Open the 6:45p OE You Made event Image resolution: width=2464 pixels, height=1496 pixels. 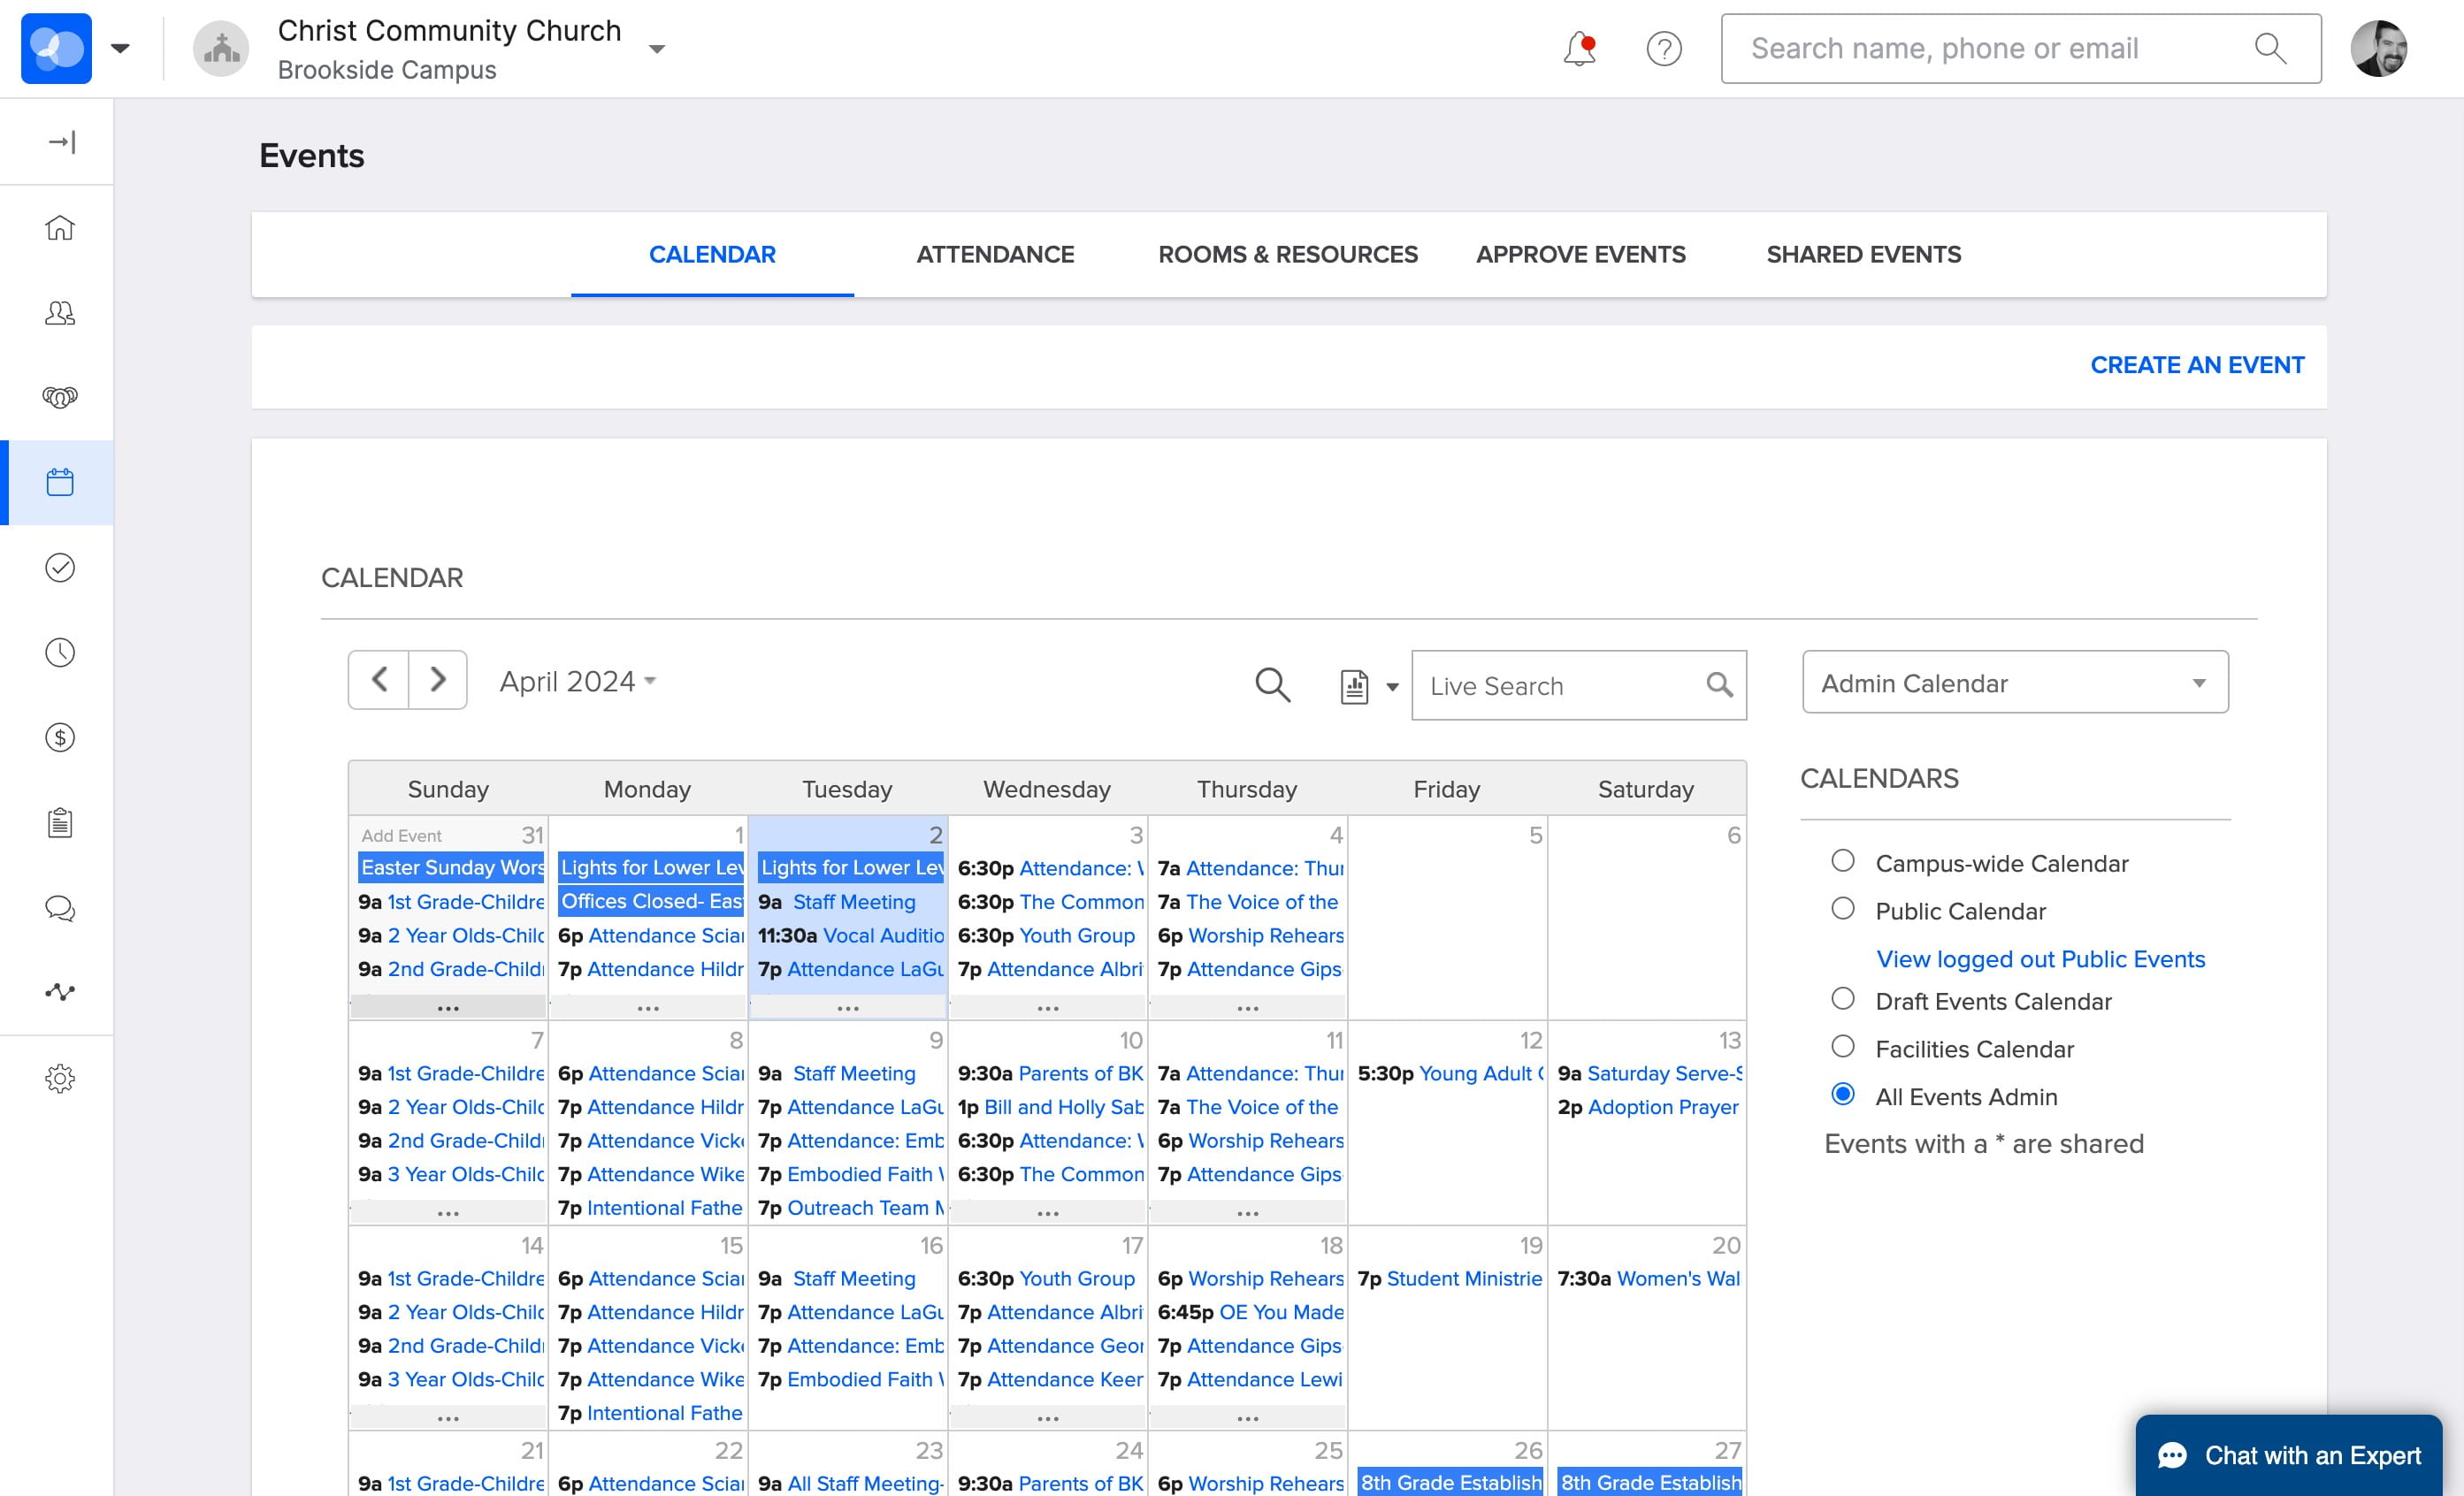coord(1251,1312)
